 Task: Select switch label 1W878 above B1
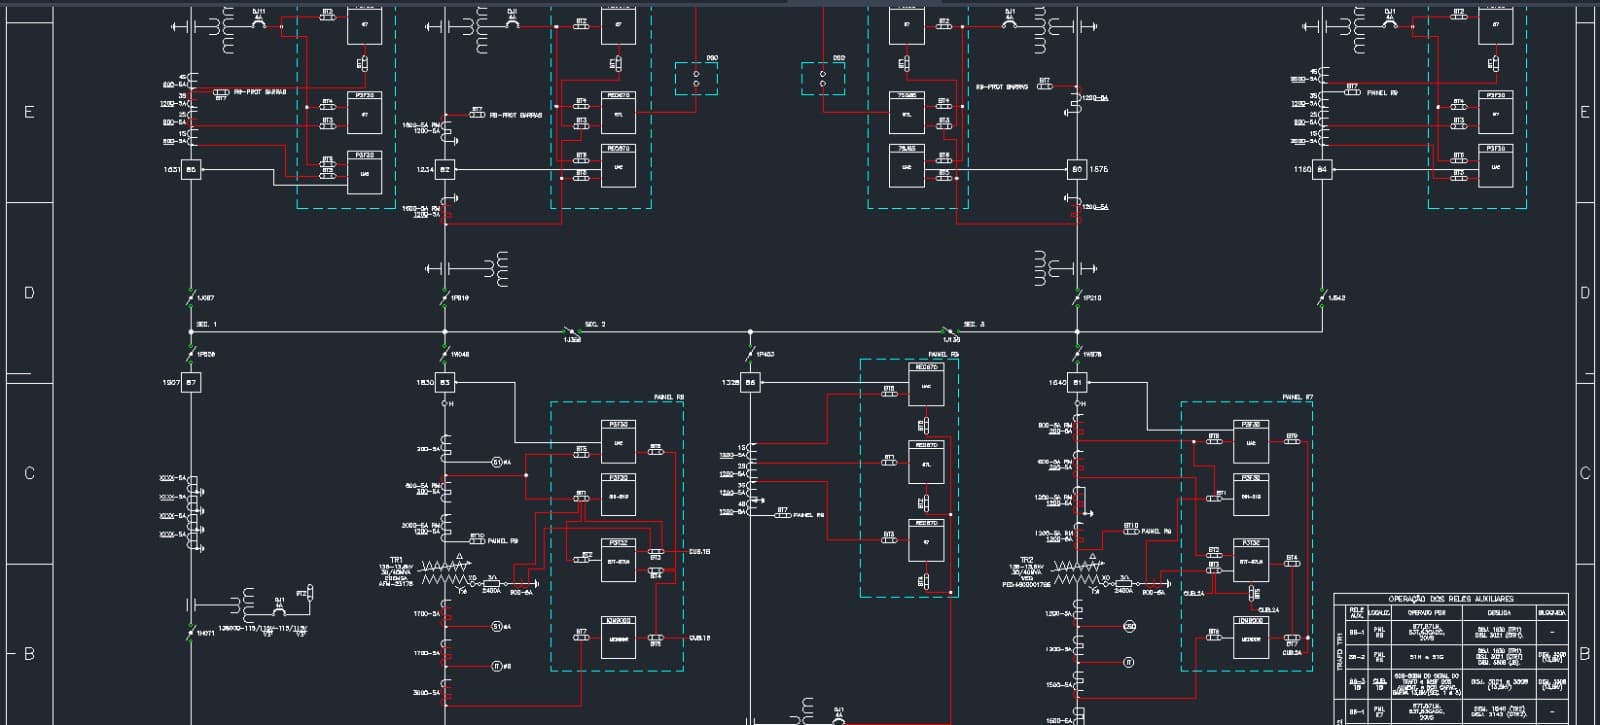pos(1092,354)
